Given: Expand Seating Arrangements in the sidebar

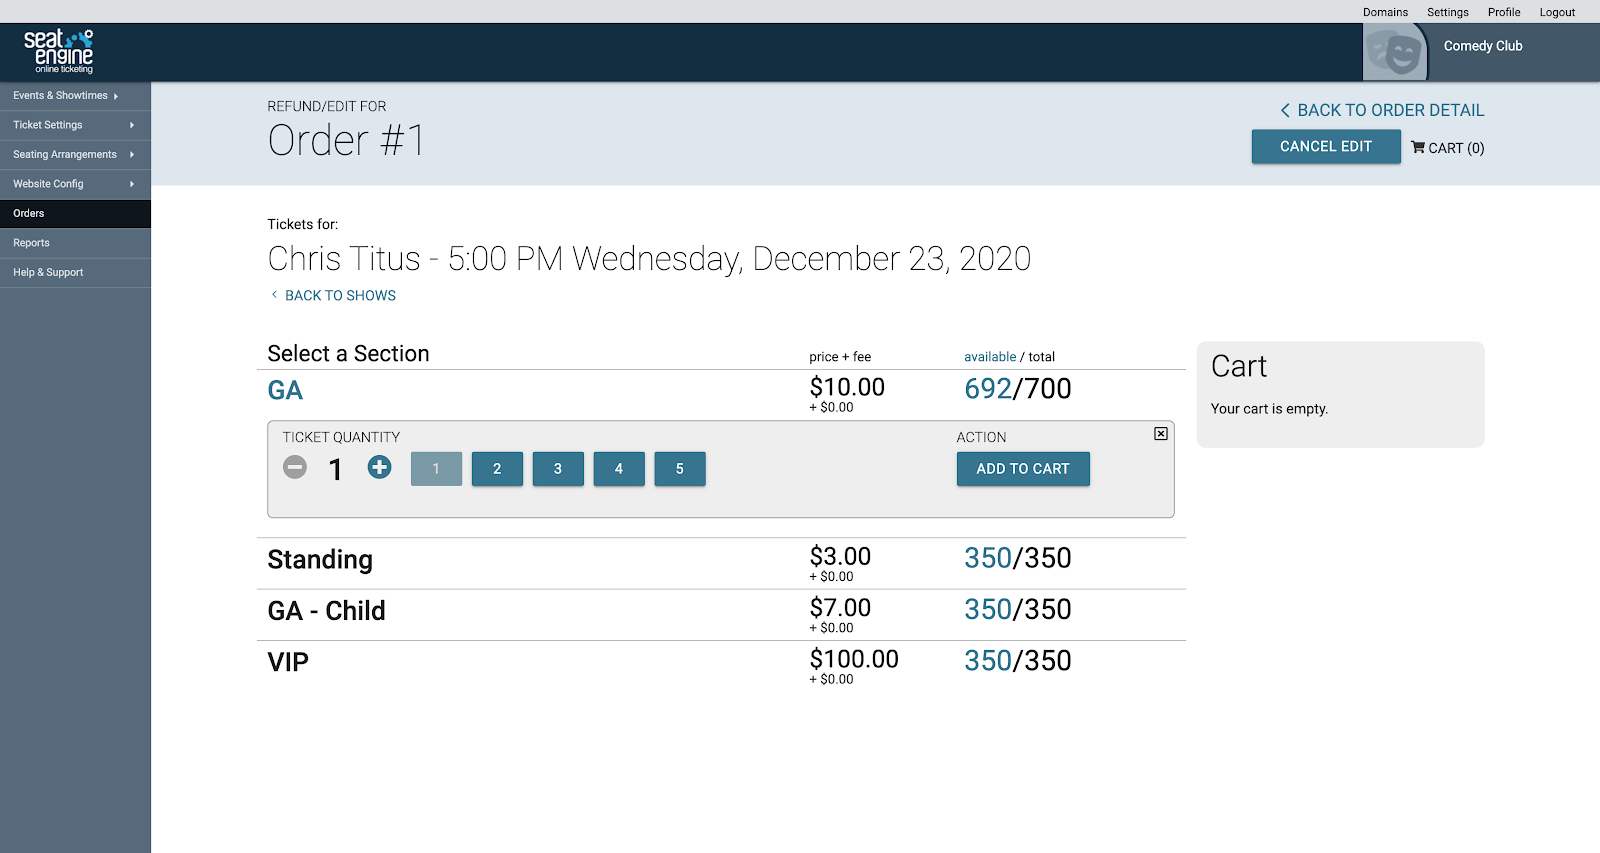Looking at the screenshot, I should pyautogui.click(x=75, y=155).
